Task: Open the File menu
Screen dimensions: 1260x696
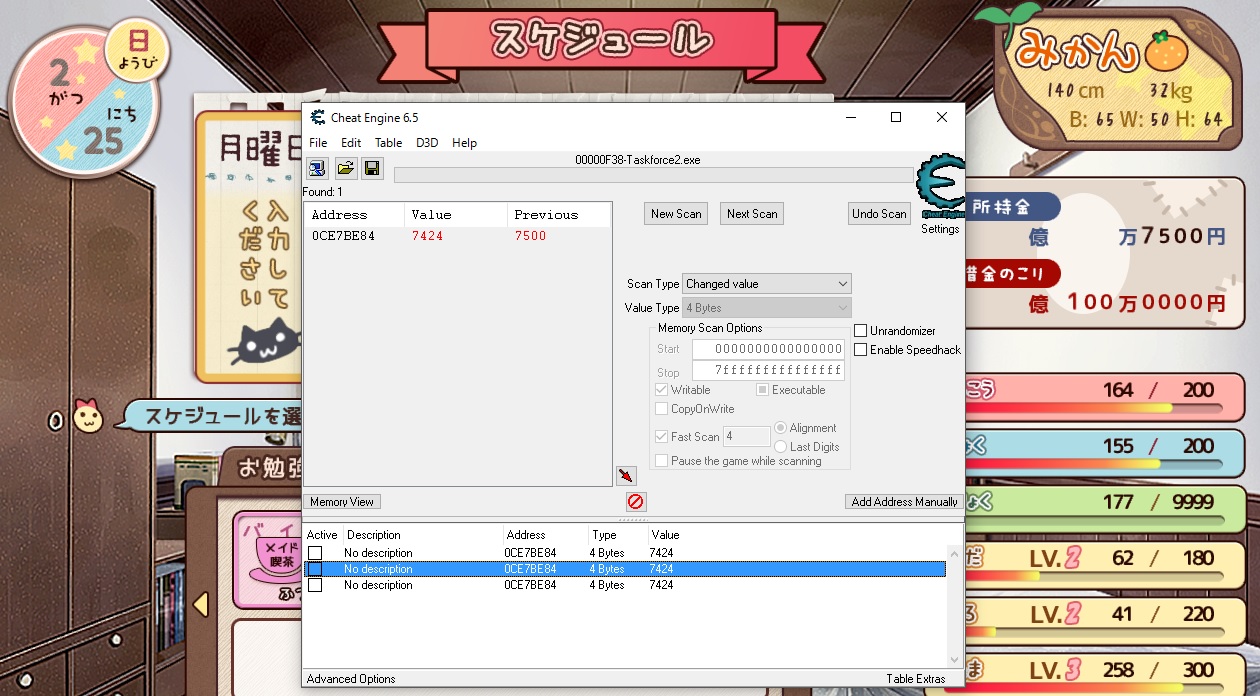Action: click(318, 143)
